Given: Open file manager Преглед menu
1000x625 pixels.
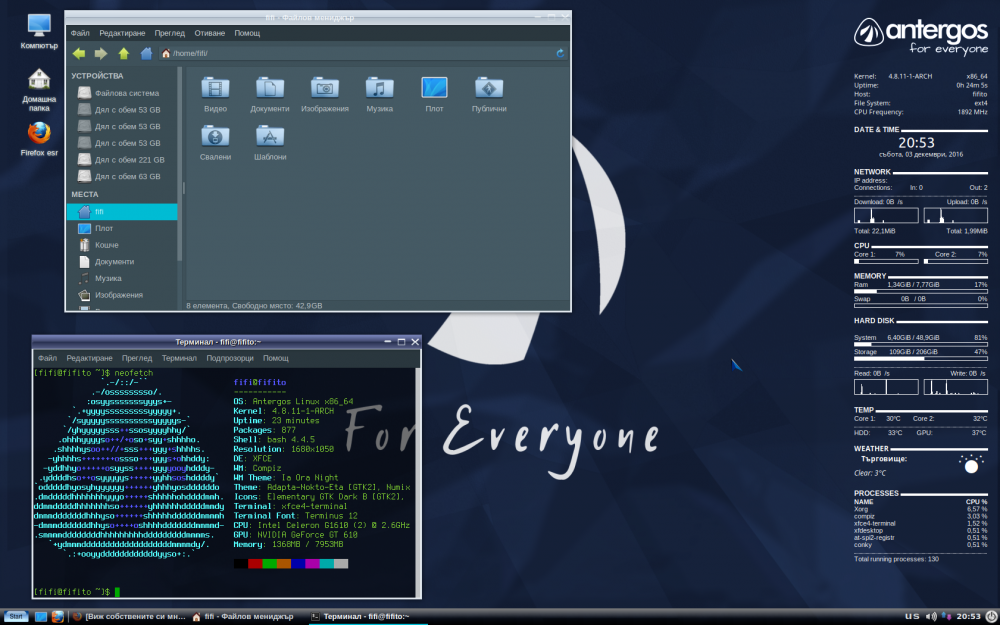Looking at the screenshot, I should [x=169, y=33].
